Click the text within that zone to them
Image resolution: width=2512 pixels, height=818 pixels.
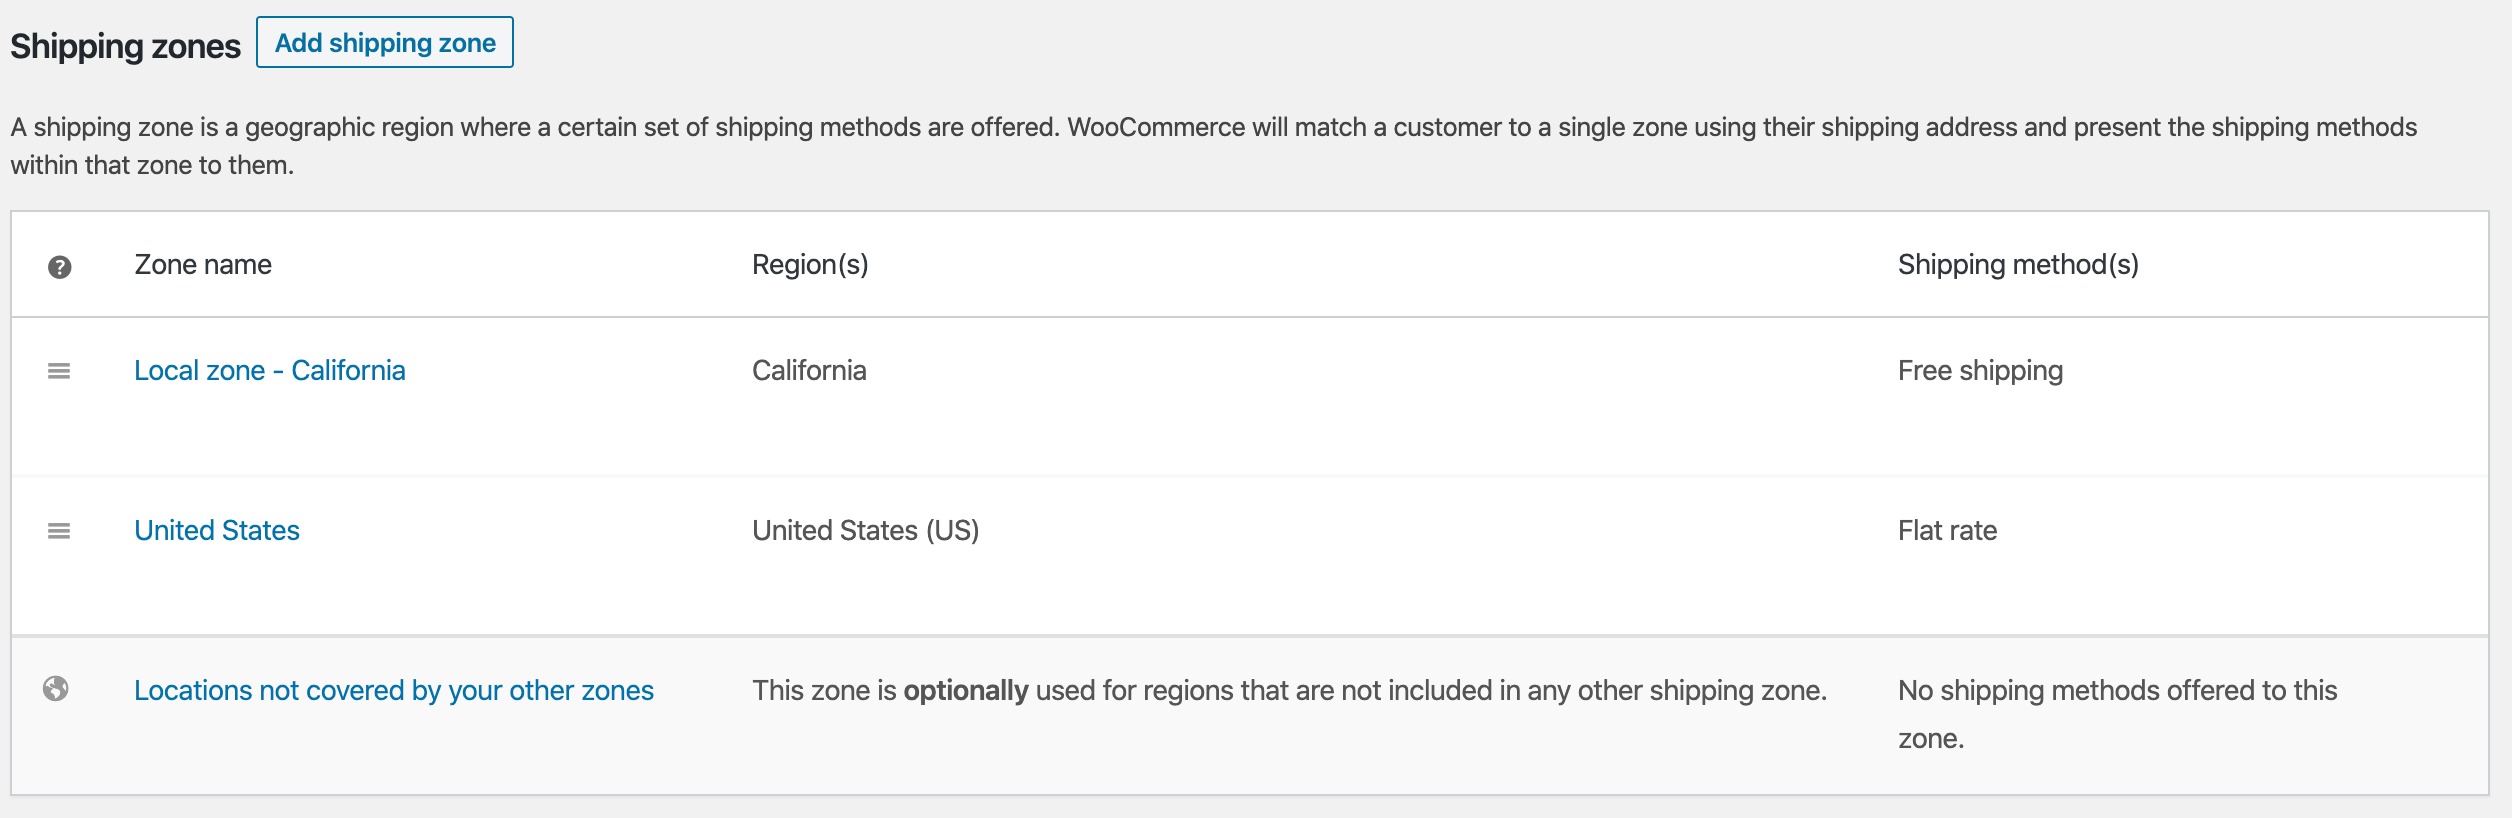coord(152,165)
